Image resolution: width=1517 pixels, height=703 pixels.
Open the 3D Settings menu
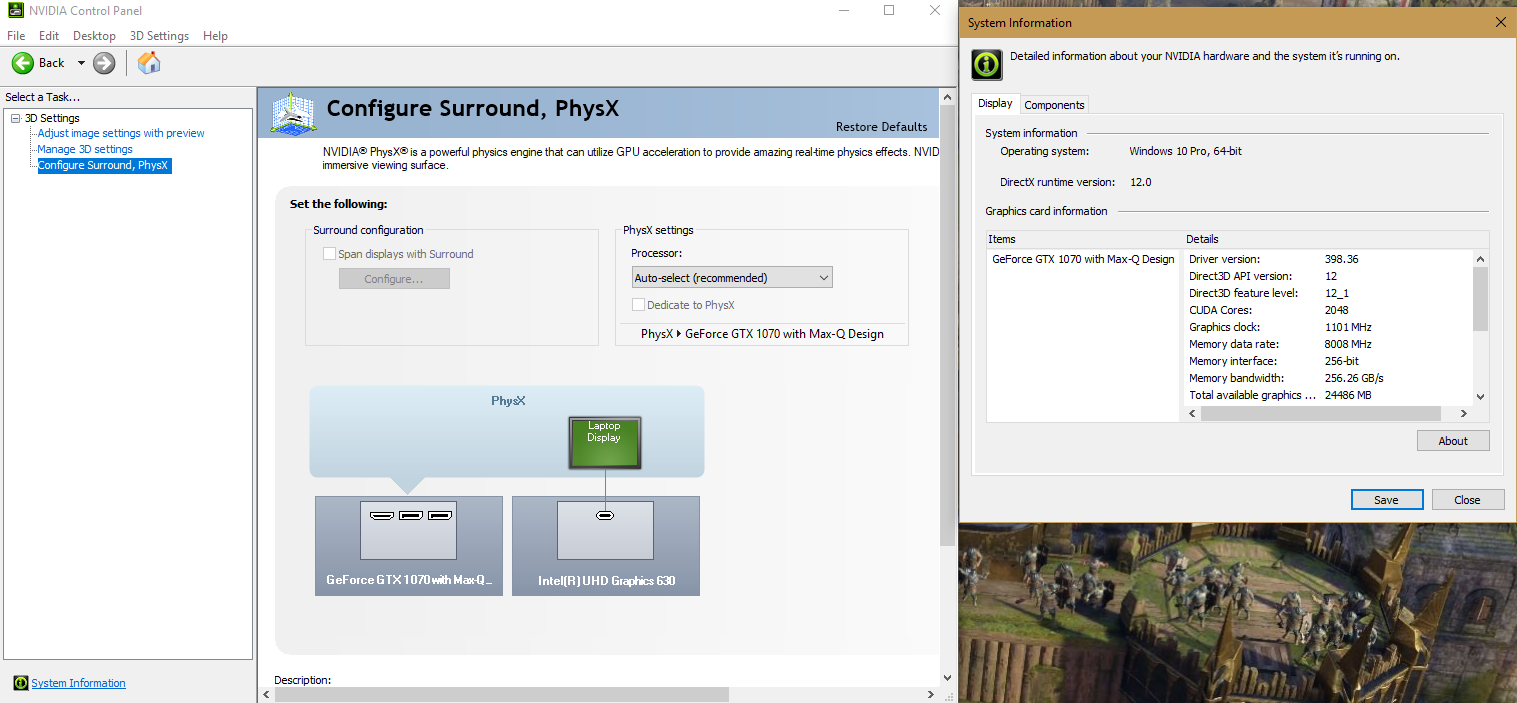point(159,36)
